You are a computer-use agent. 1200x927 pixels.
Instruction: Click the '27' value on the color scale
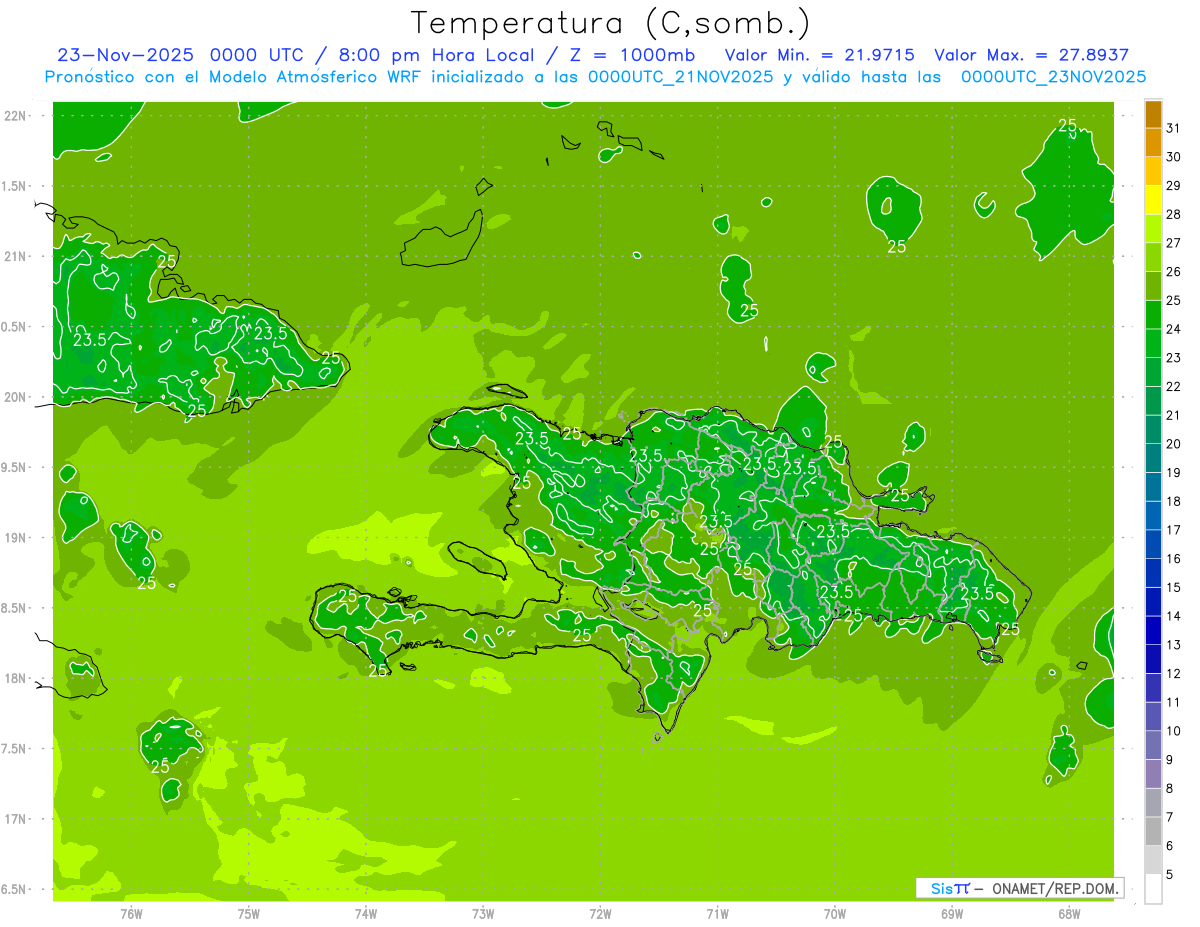tap(1173, 243)
